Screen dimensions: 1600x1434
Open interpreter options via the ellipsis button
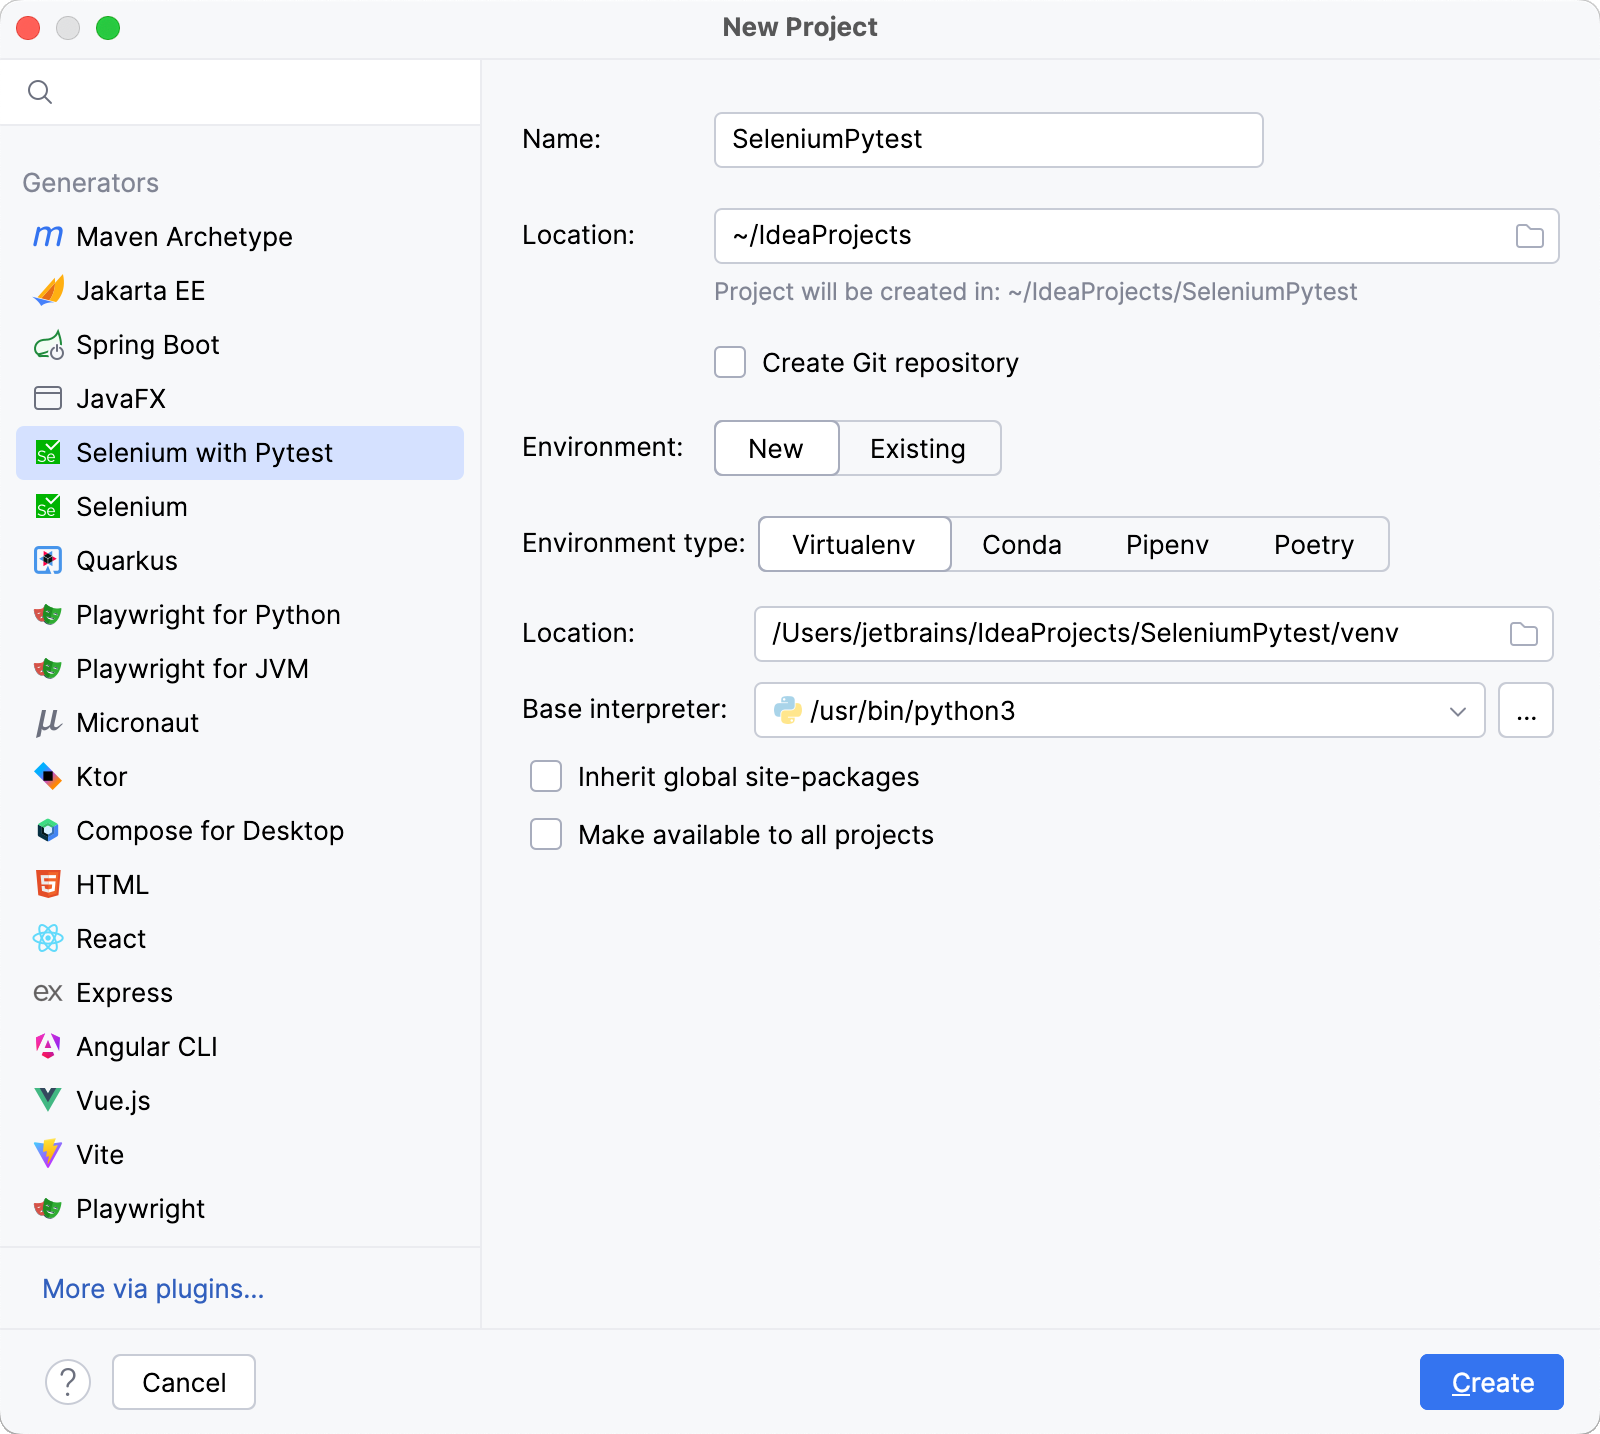click(x=1525, y=710)
